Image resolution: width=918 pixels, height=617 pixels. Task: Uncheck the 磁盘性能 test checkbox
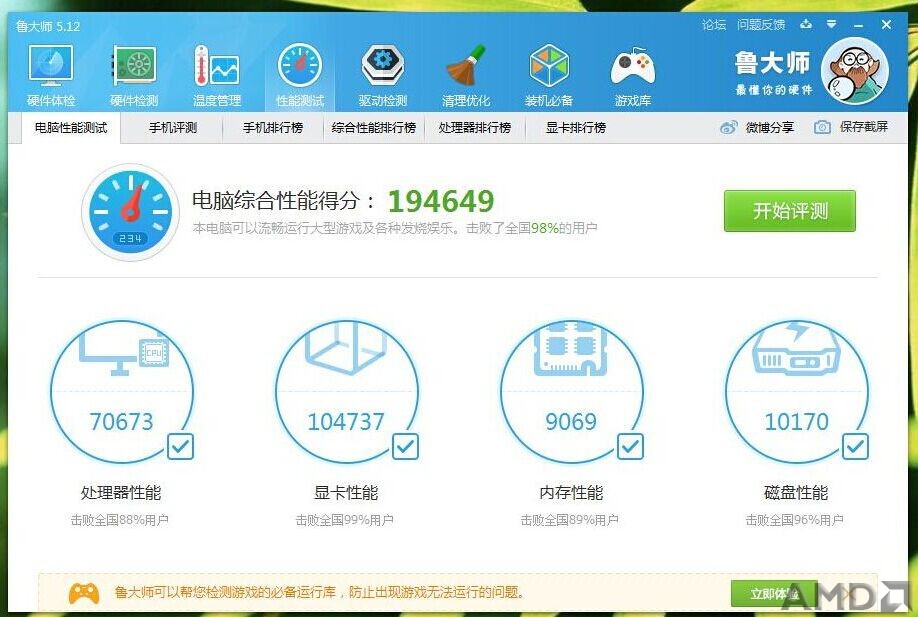pyautogui.click(x=855, y=447)
